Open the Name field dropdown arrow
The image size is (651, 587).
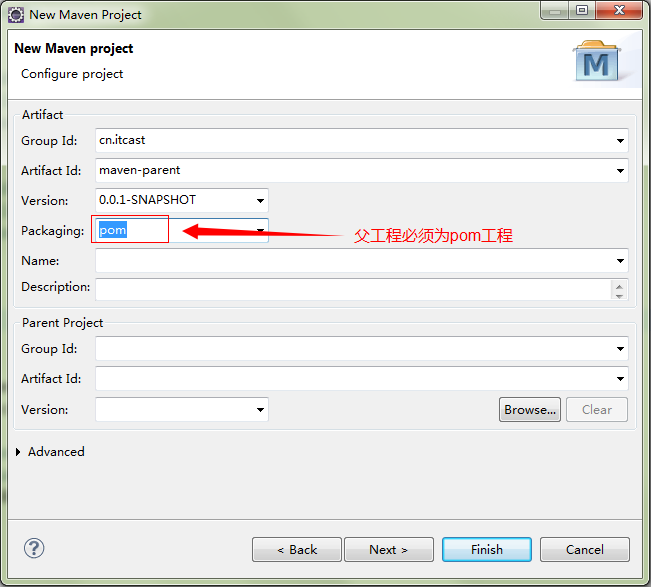(x=621, y=261)
